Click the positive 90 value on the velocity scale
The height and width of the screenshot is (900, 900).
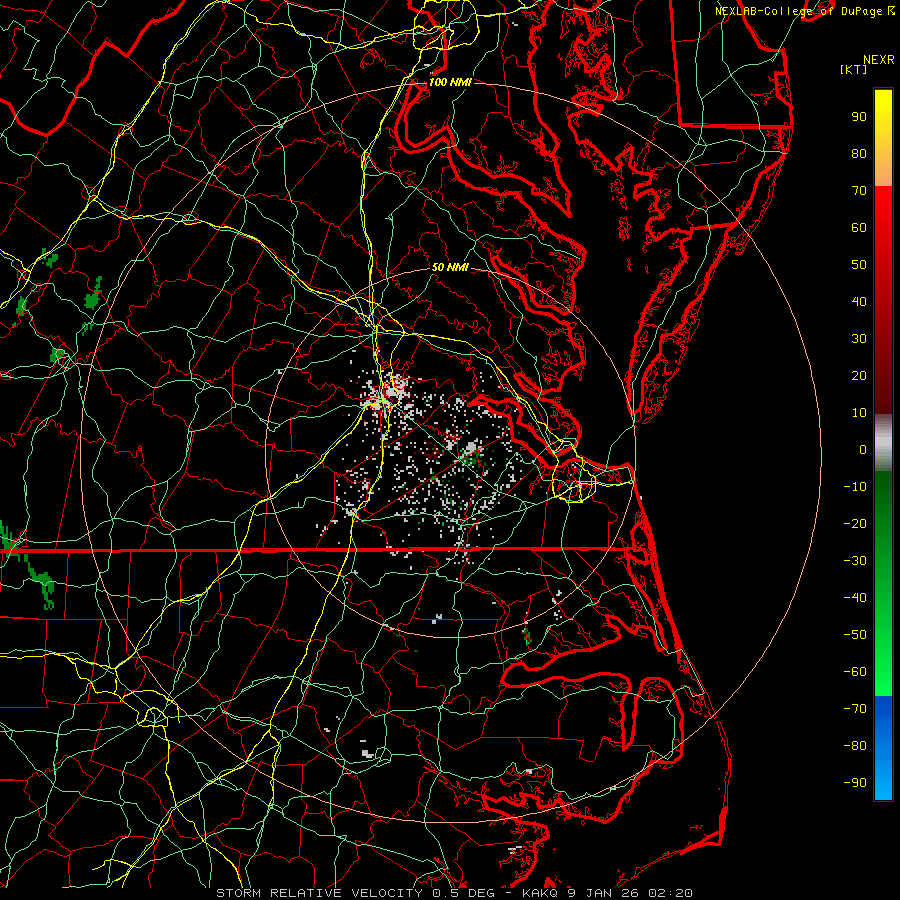859,117
